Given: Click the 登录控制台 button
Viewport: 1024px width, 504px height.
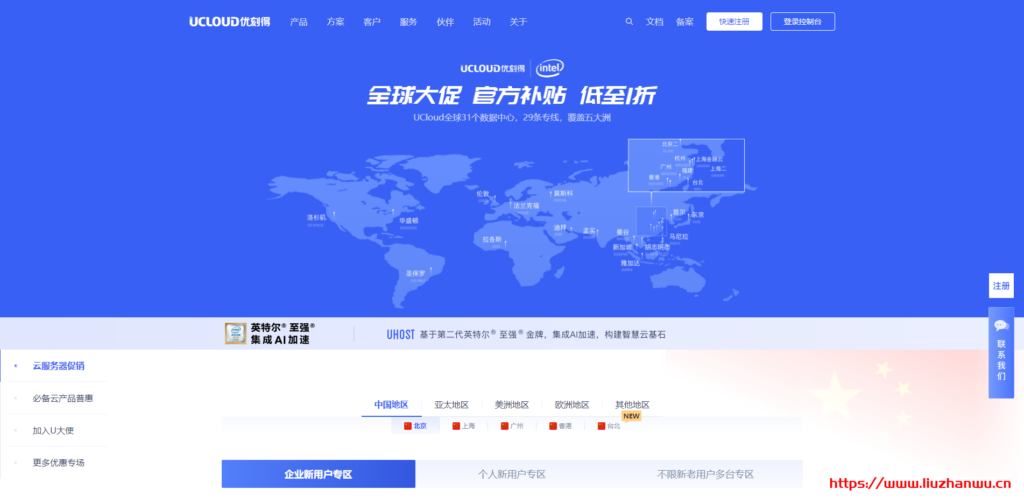Looking at the screenshot, I should pyautogui.click(x=803, y=22).
